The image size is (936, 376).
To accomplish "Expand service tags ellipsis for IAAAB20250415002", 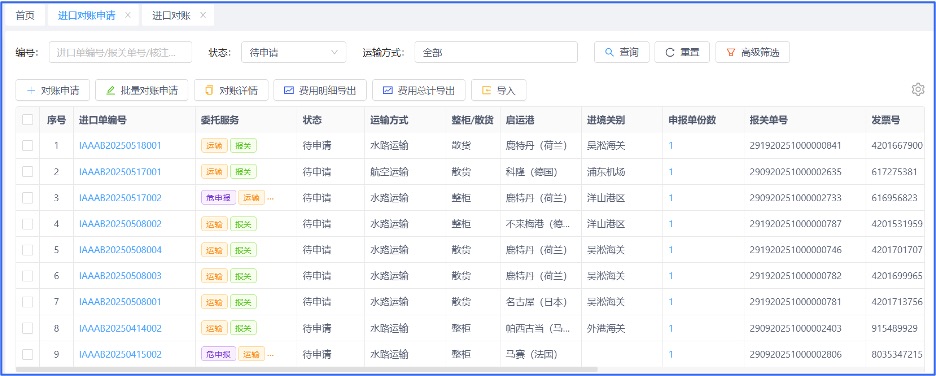I will [x=270, y=355].
